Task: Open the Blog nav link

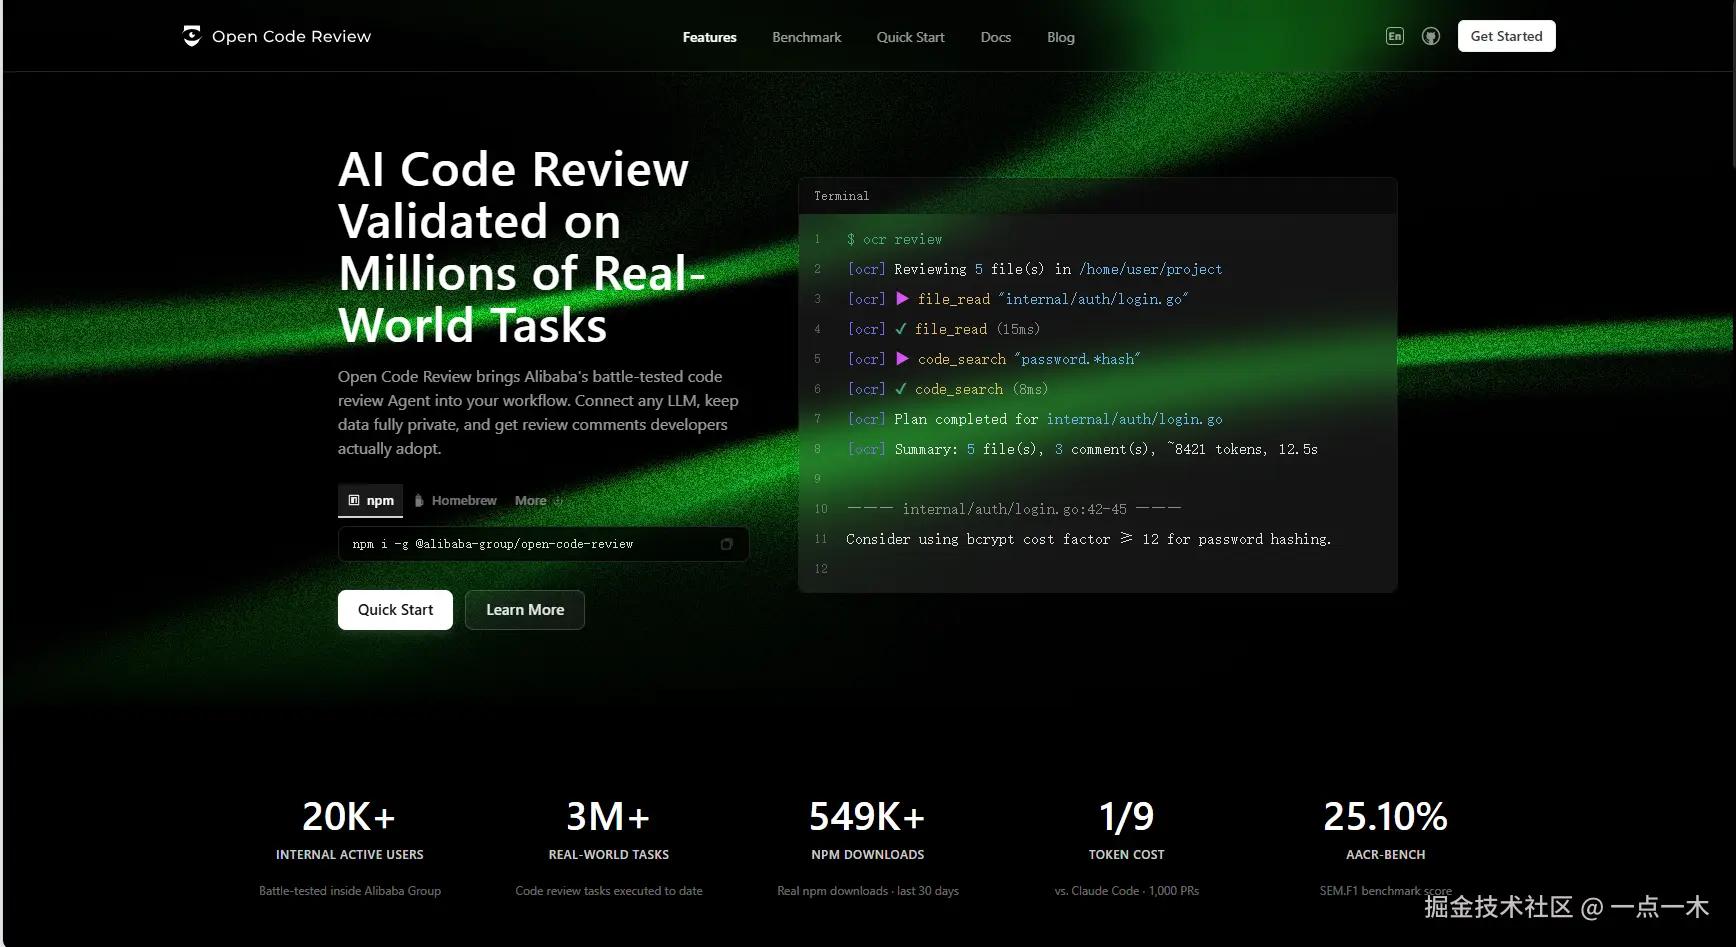Action: (x=1061, y=37)
